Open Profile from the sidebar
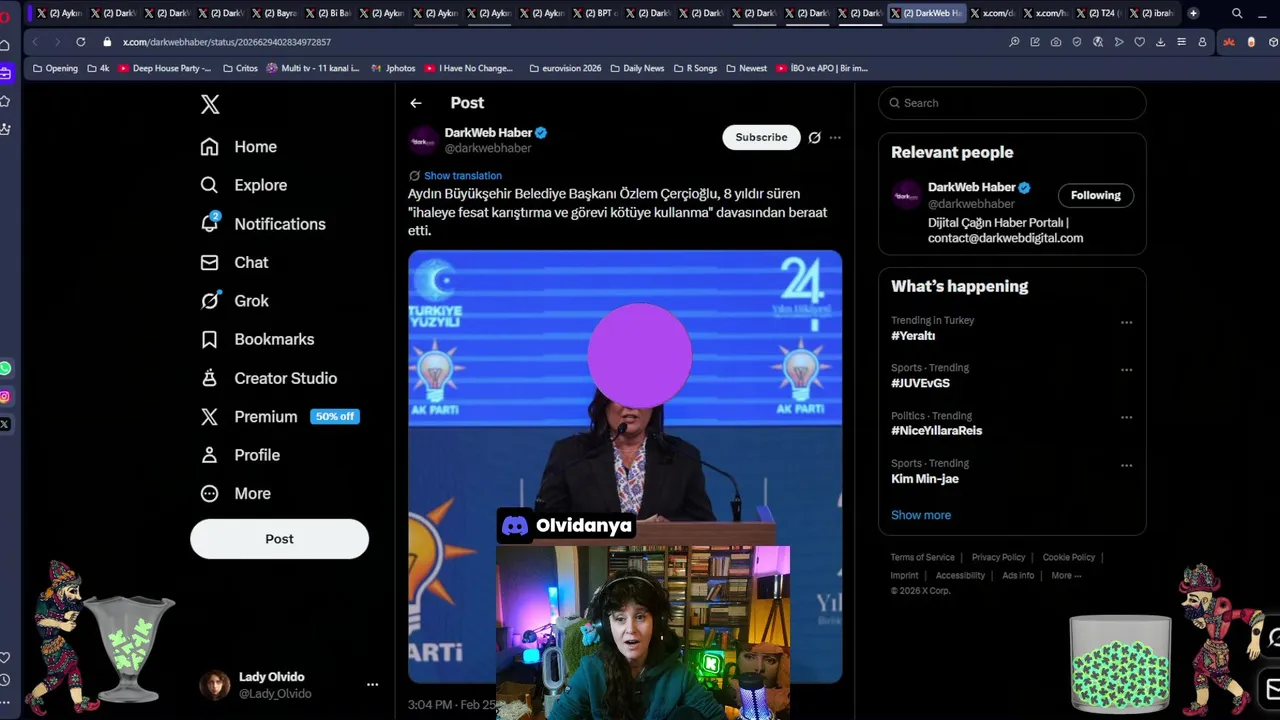 click(x=240, y=455)
